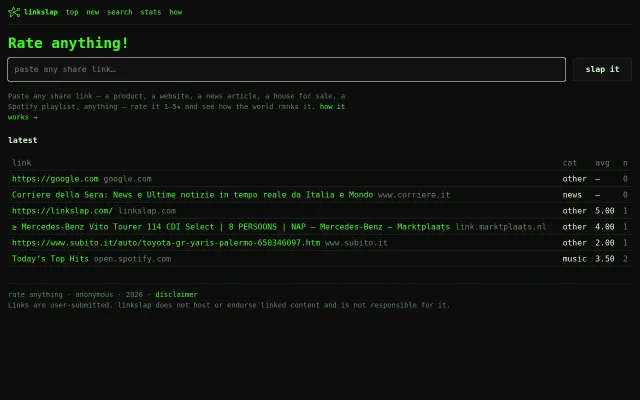The height and width of the screenshot is (400, 640).
Task: Click the news category cell
Action: point(572,195)
